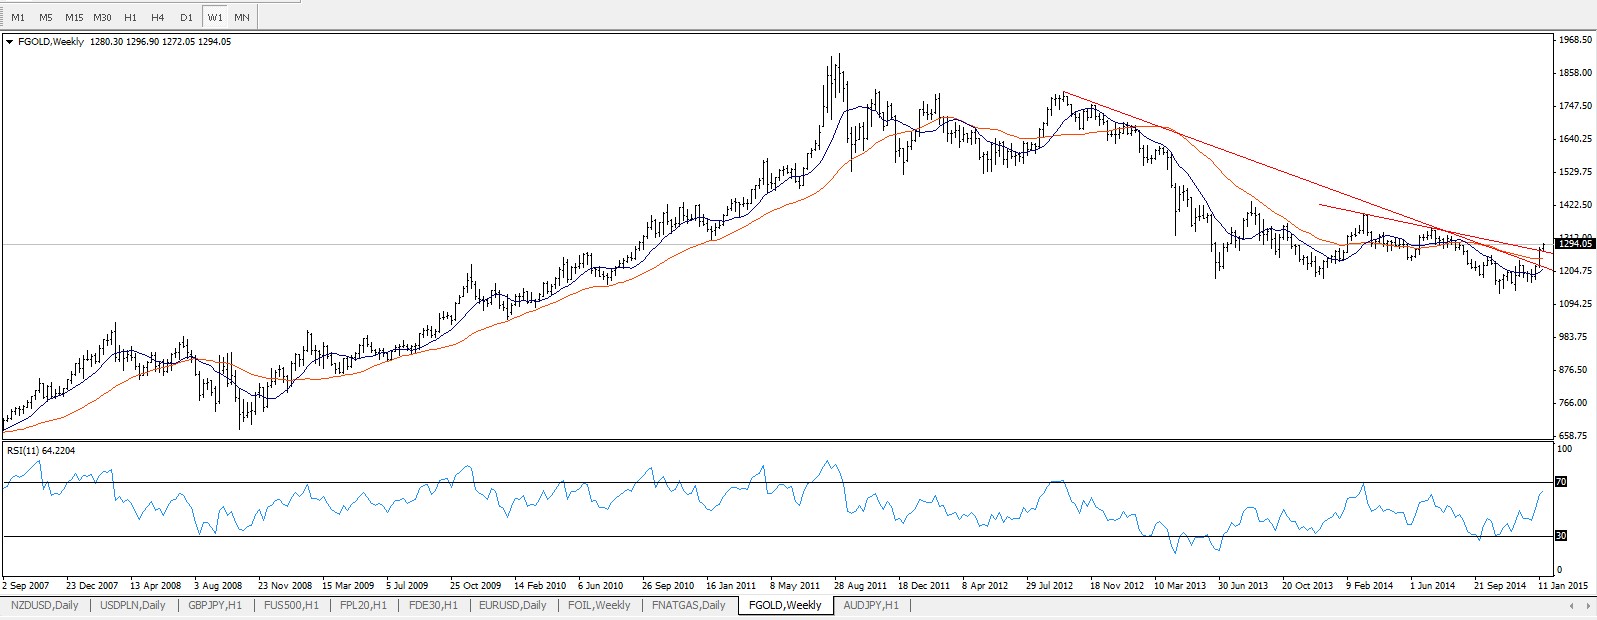Toggle the active W1 weekly timeframe
The image size is (1597, 620).
pos(215,17)
